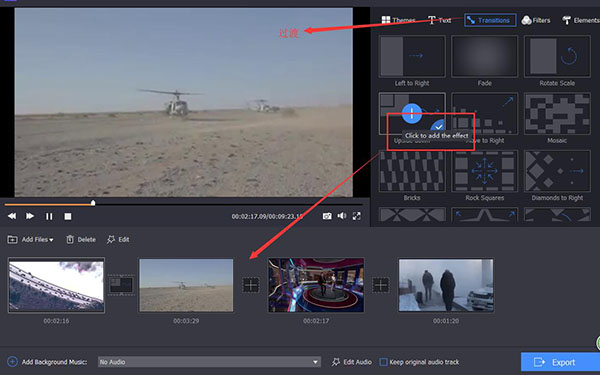Click the Export button
The width and height of the screenshot is (600, 375).
tap(560, 362)
